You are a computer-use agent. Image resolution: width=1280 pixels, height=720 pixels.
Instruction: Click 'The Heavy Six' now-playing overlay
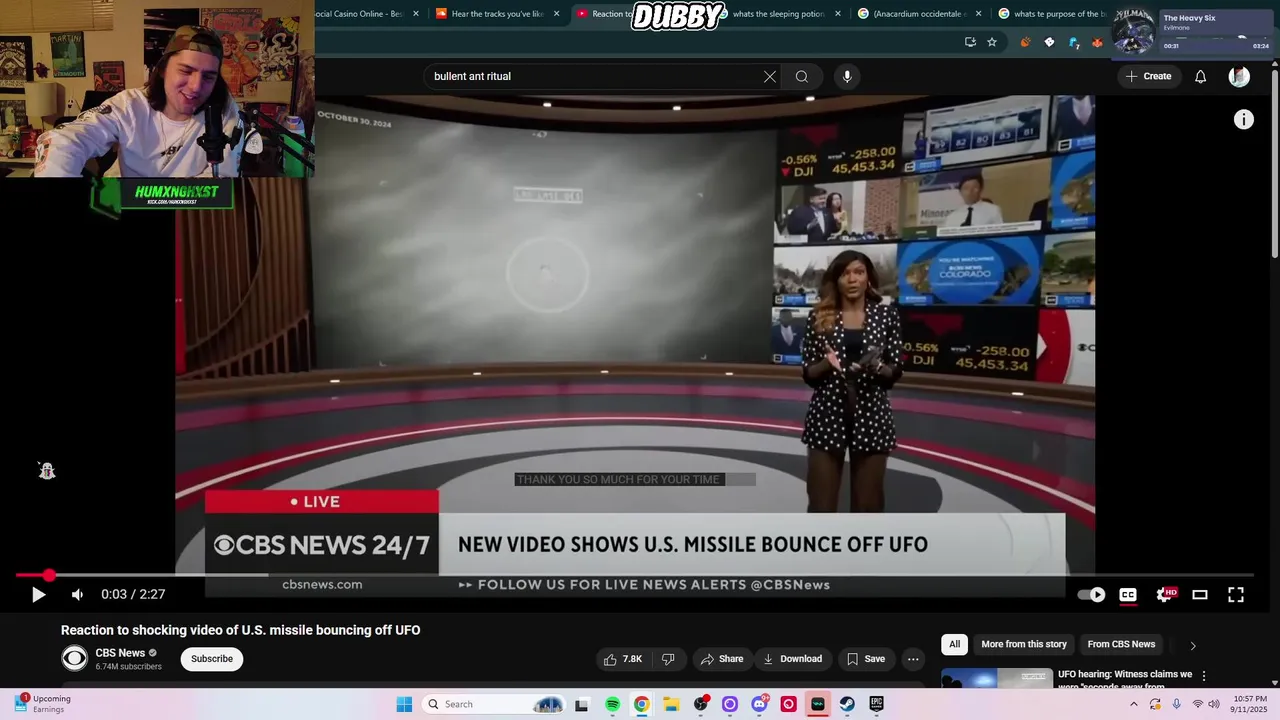point(1193,30)
